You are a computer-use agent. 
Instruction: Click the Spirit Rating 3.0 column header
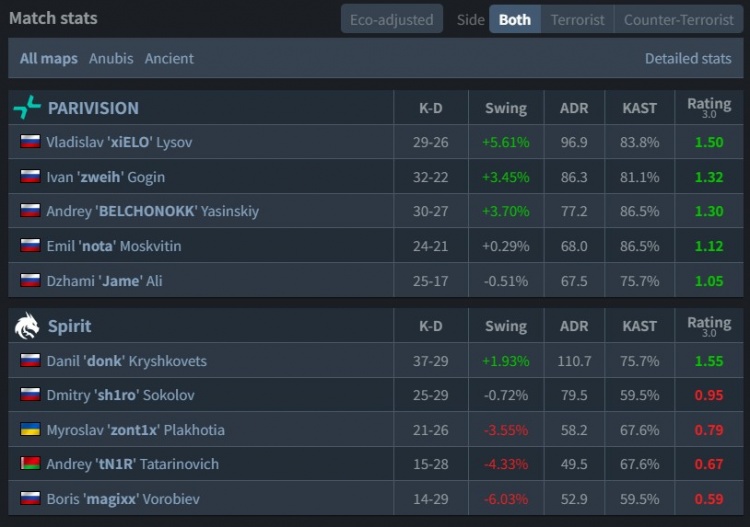pos(709,326)
